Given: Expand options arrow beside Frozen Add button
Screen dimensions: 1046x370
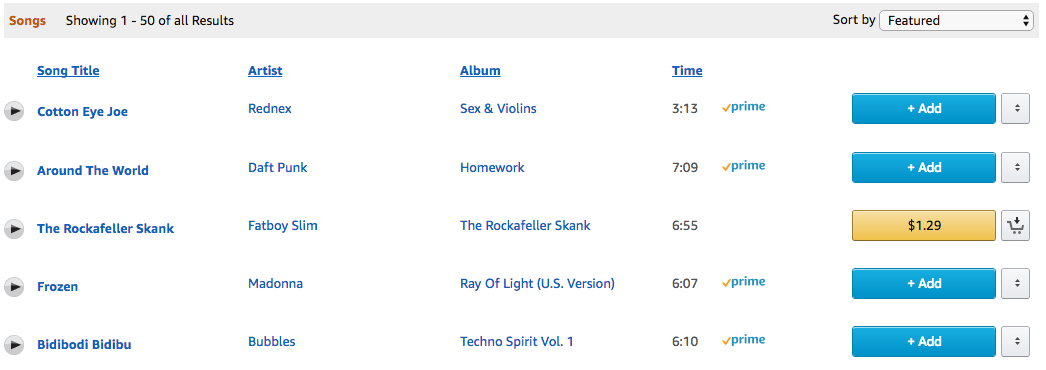Looking at the screenshot, I should pos(1016,283).
